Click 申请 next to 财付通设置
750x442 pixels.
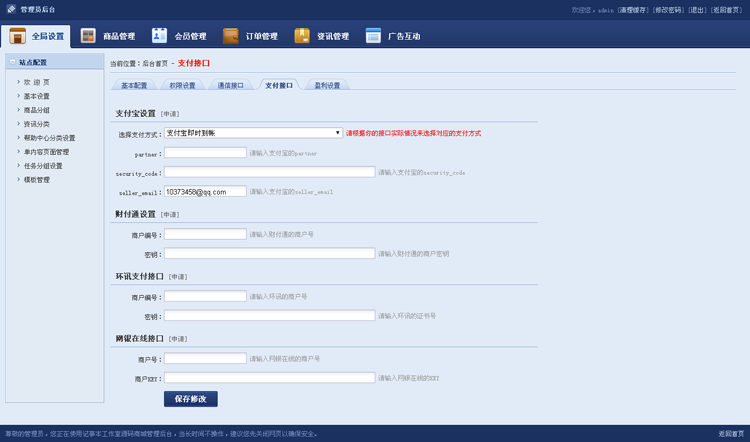point(170,214)
